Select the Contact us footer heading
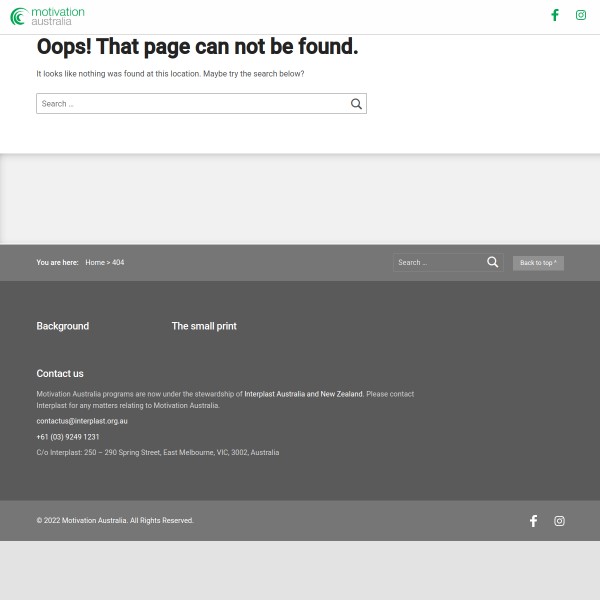The image size is (600, 600). [60, 374]
